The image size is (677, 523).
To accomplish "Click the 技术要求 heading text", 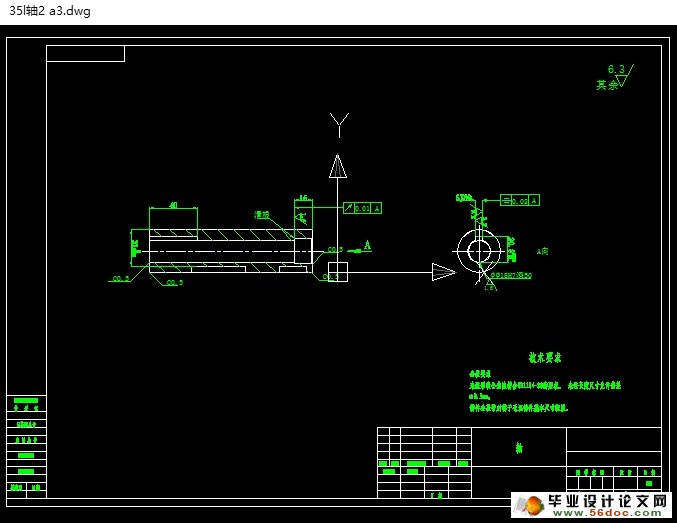I will click(545, 357).
